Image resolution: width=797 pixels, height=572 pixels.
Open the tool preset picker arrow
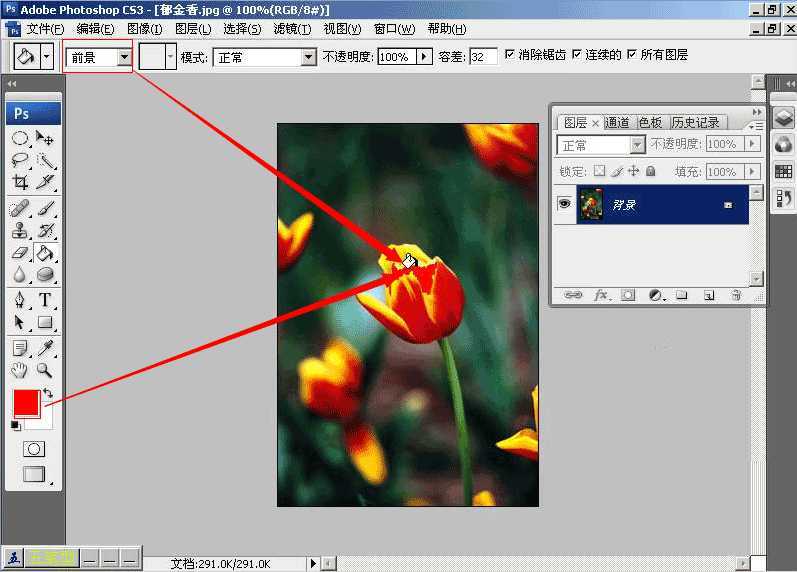tap(47, 56)
